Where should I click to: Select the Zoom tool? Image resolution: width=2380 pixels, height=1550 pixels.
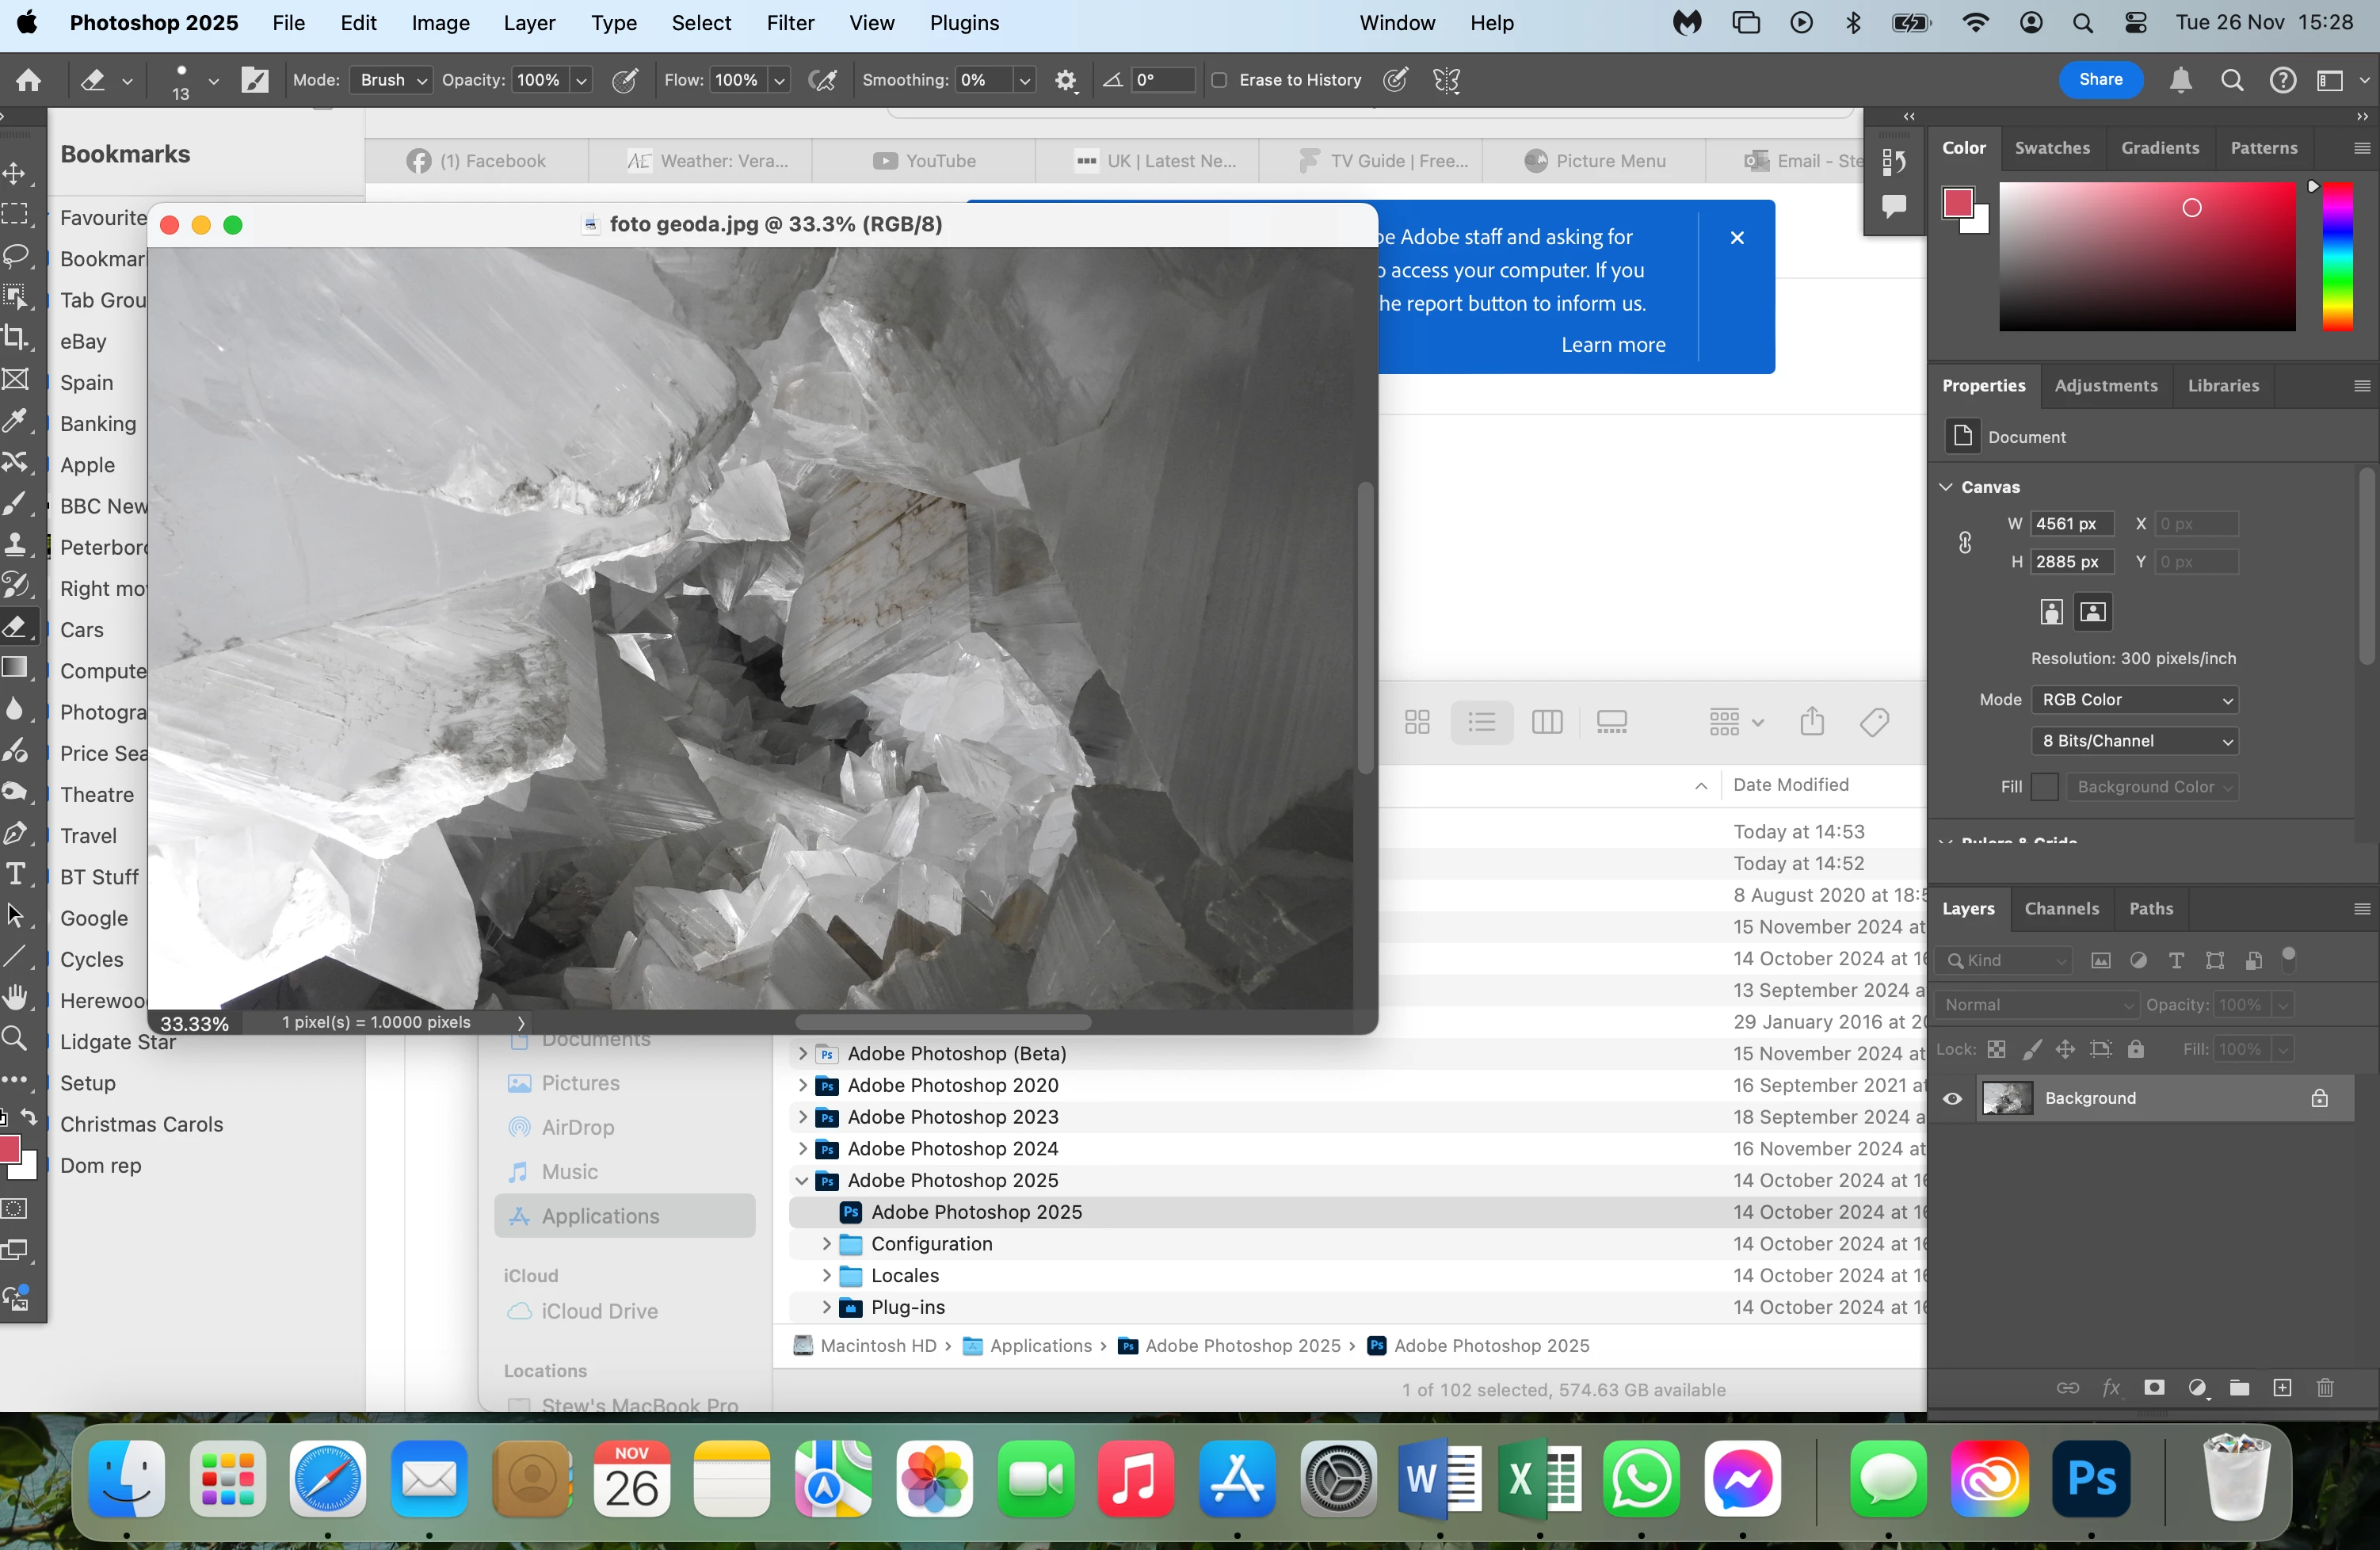(x=15, y=1038)
